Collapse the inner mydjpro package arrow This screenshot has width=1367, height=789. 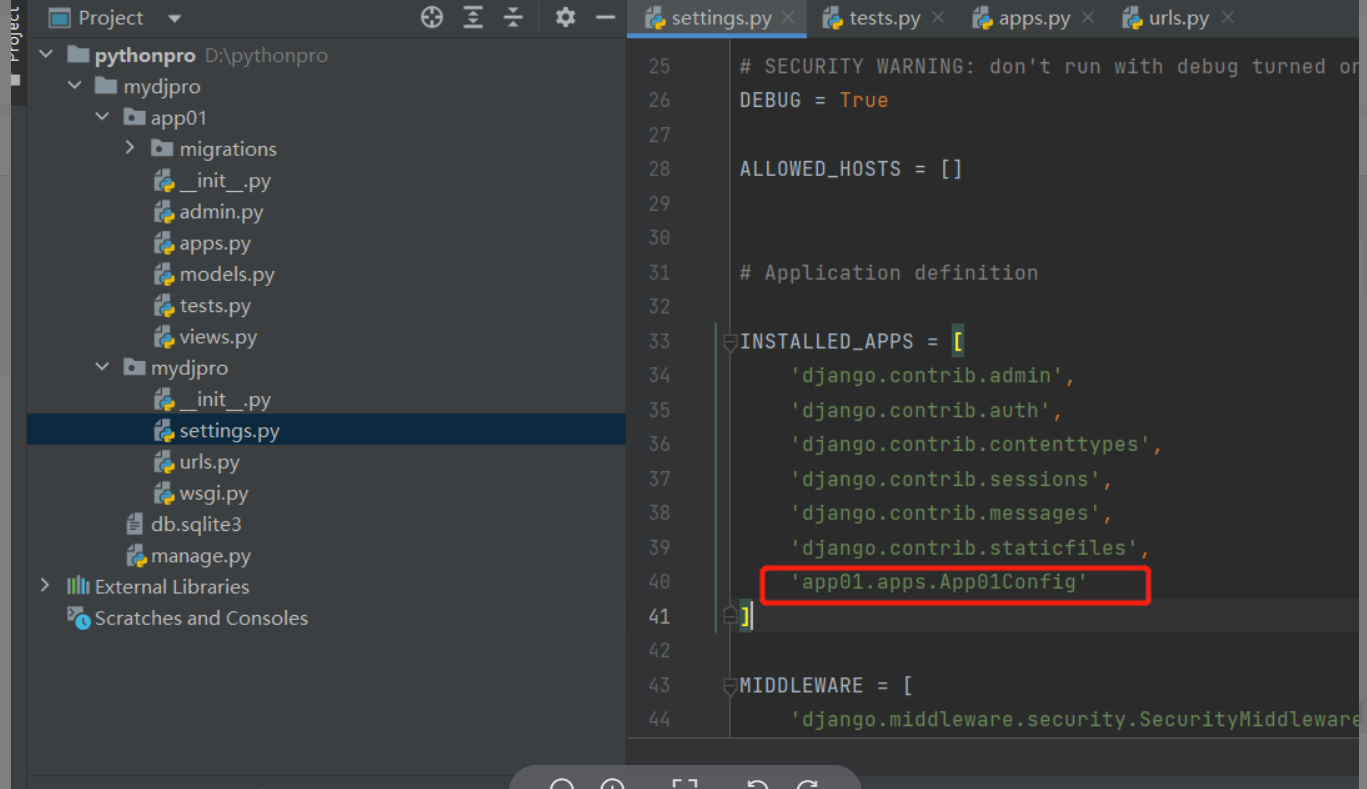(x=102, y=367)
